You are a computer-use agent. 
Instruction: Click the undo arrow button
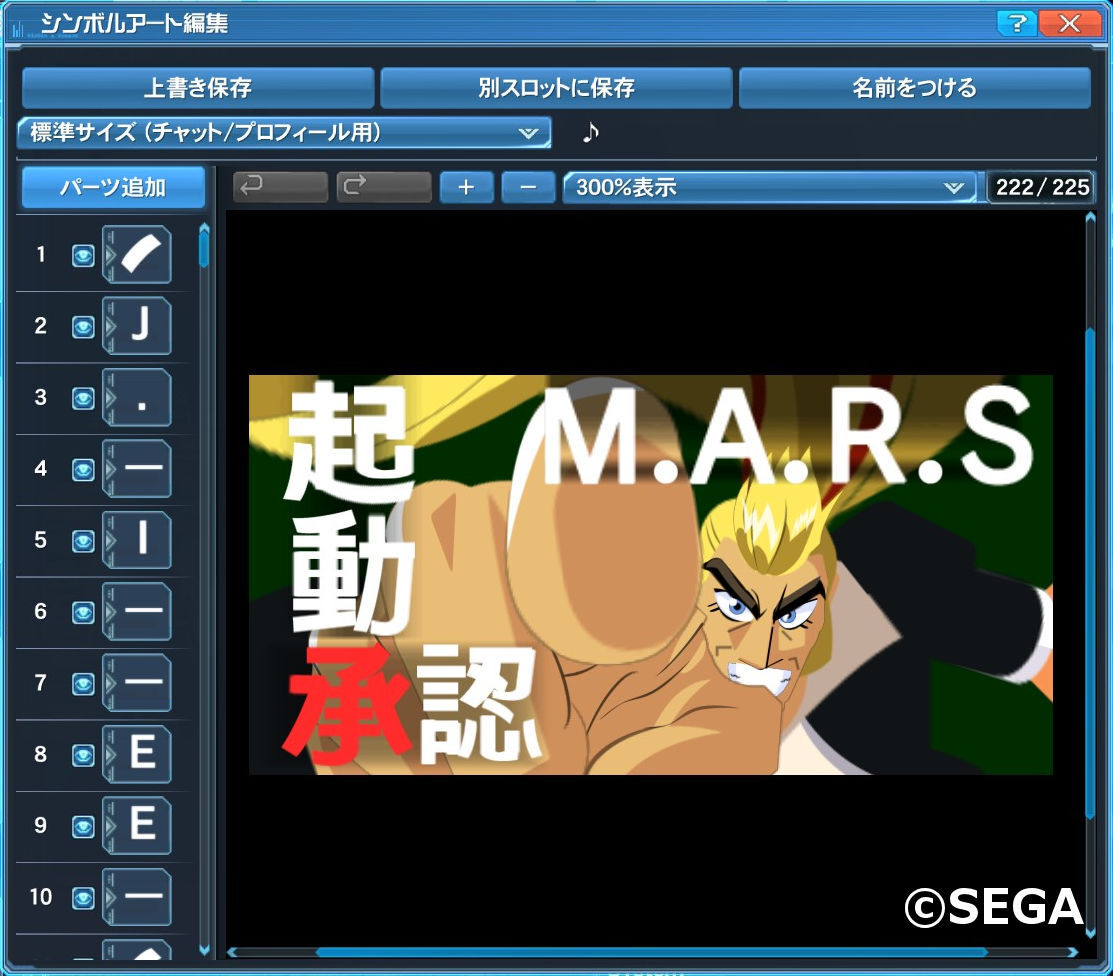click(280, 187)
